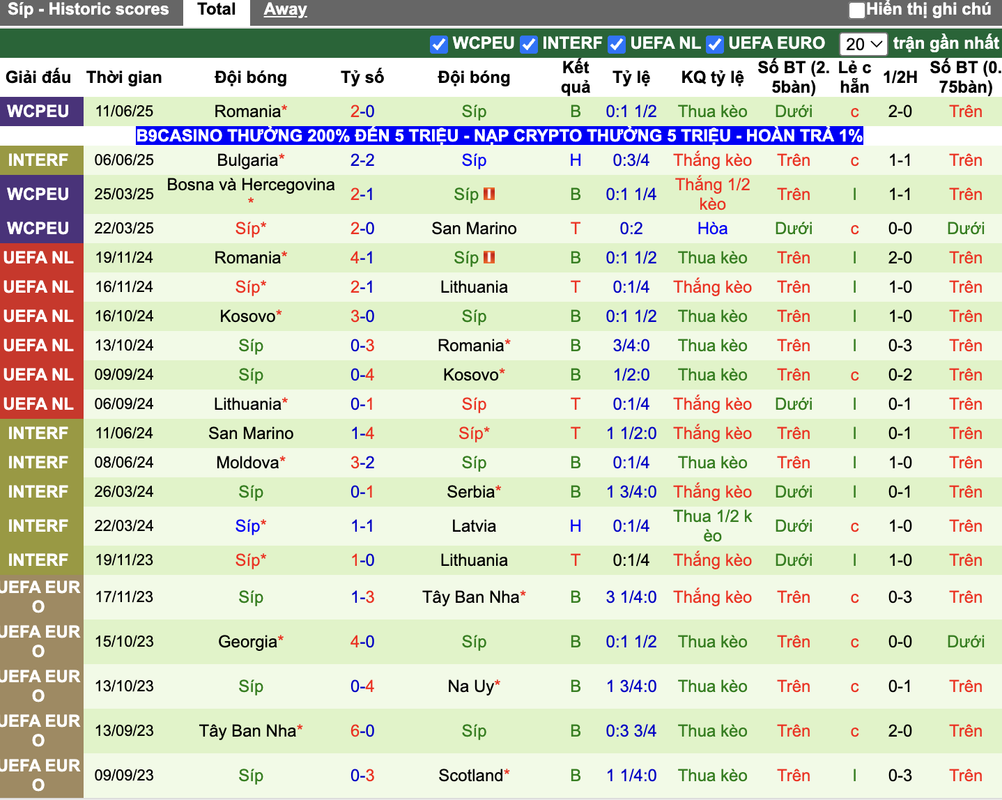Image resolution: width=1002 pixels, height=800 pixels.
Task: Click WCPEU league label for 11/06/25 match
Action: pos(42,111)
